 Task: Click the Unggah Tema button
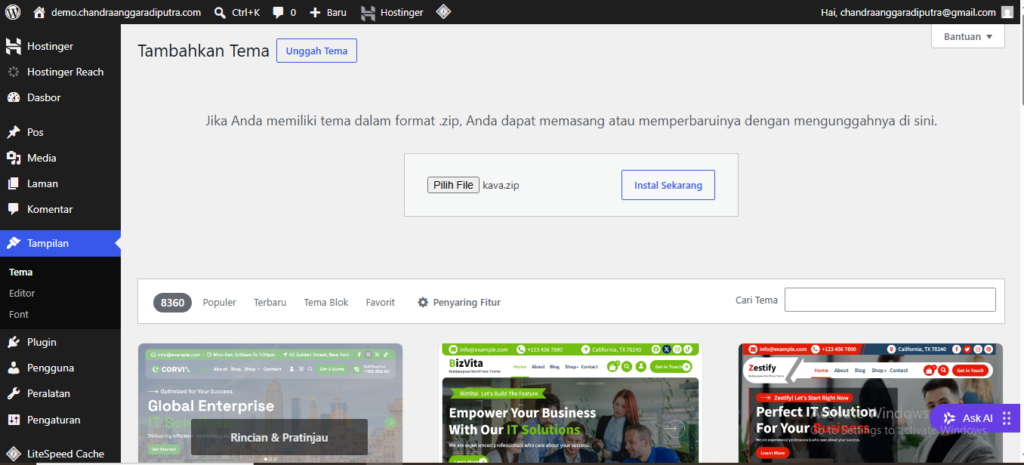pyautogui.click(x=317, y=51)
